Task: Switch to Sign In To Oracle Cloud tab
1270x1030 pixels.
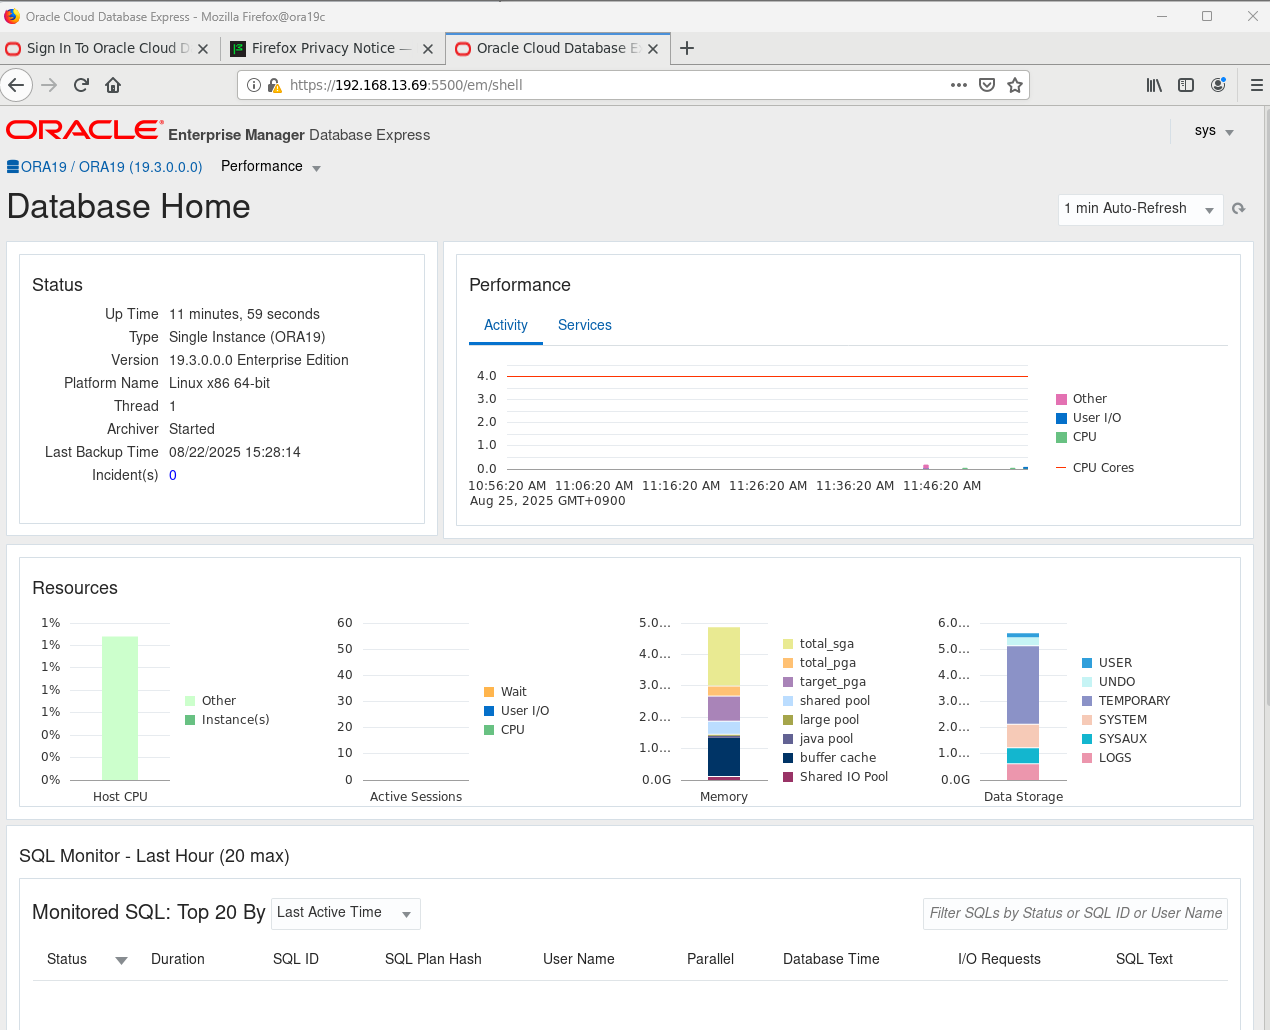Action: (108, 48)
